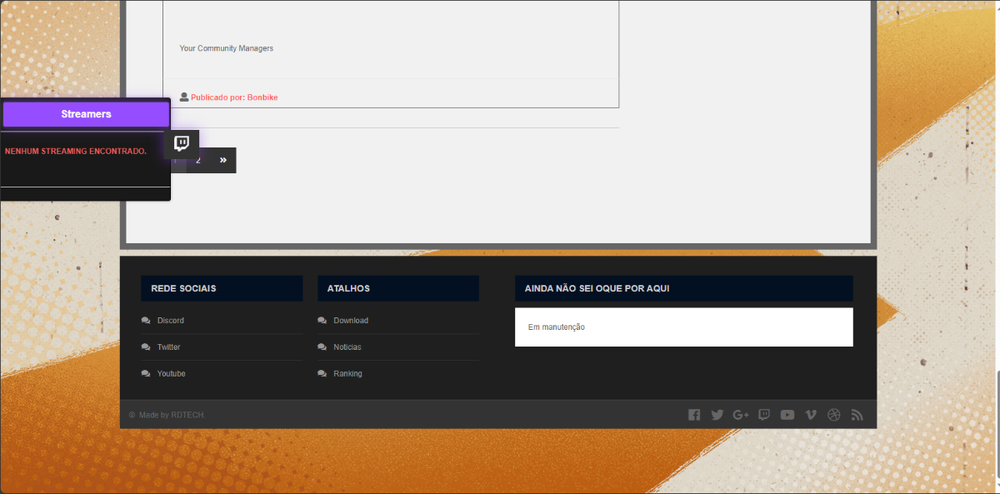The image size is (1000, 494).
Task: Select Noticias under Atalhos
Action: coord(347,347)
